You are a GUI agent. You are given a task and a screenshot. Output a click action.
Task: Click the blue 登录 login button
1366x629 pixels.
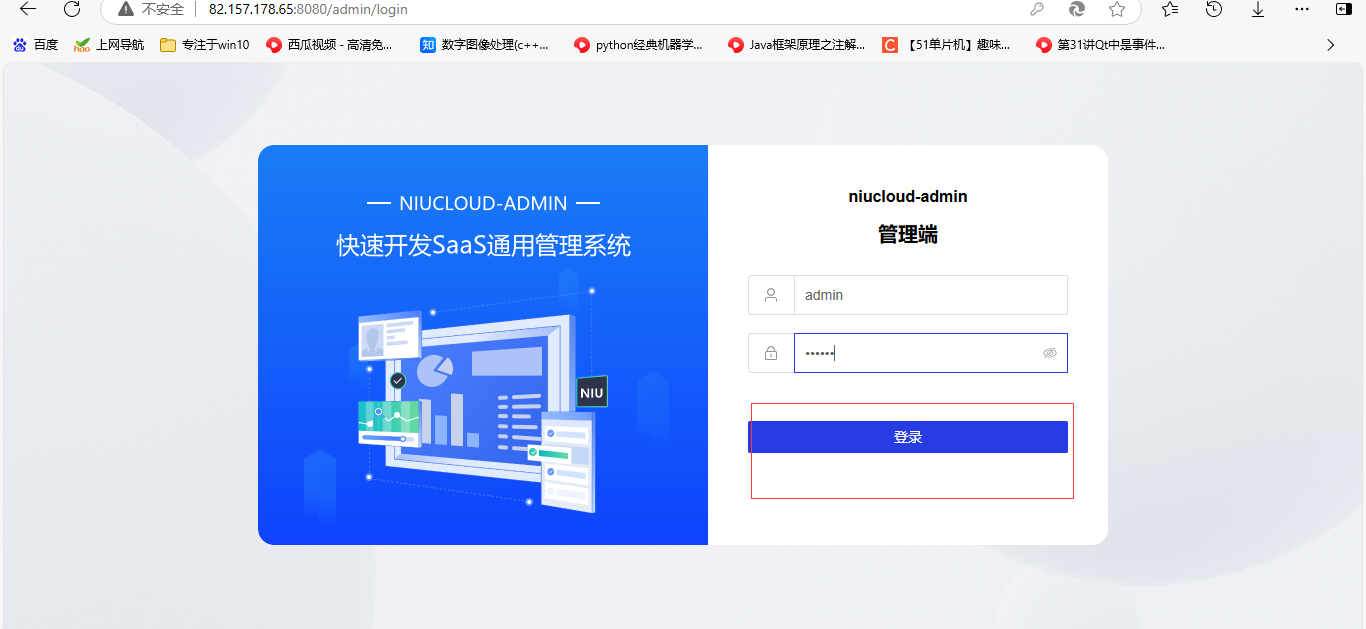tap(908, 437)
